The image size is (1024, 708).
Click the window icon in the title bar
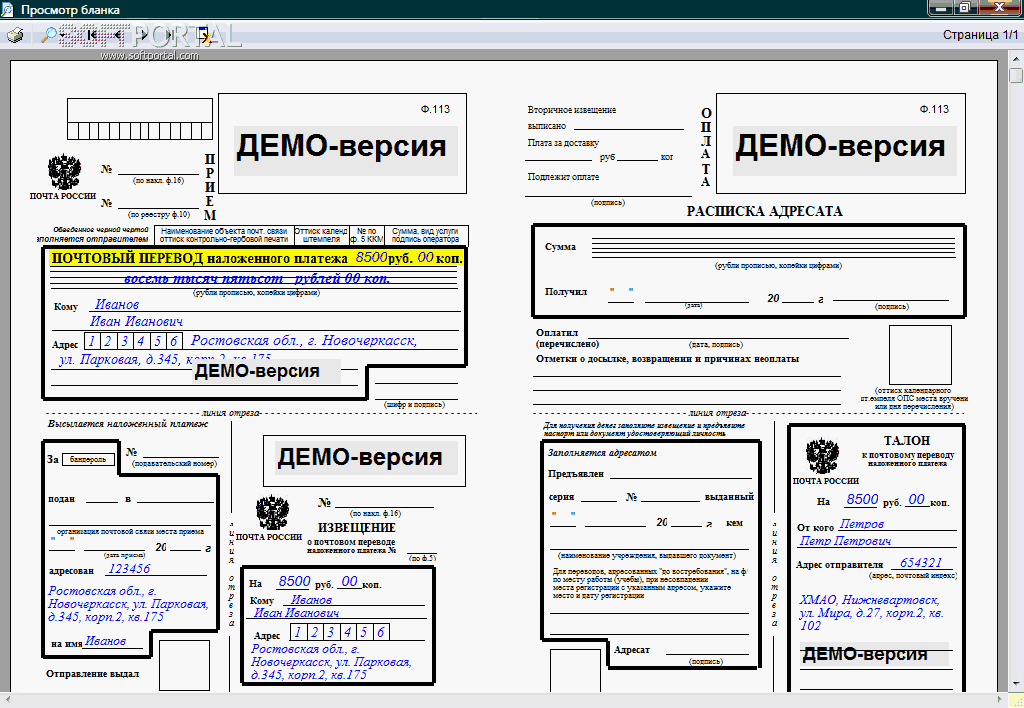(x=8, y=9)
